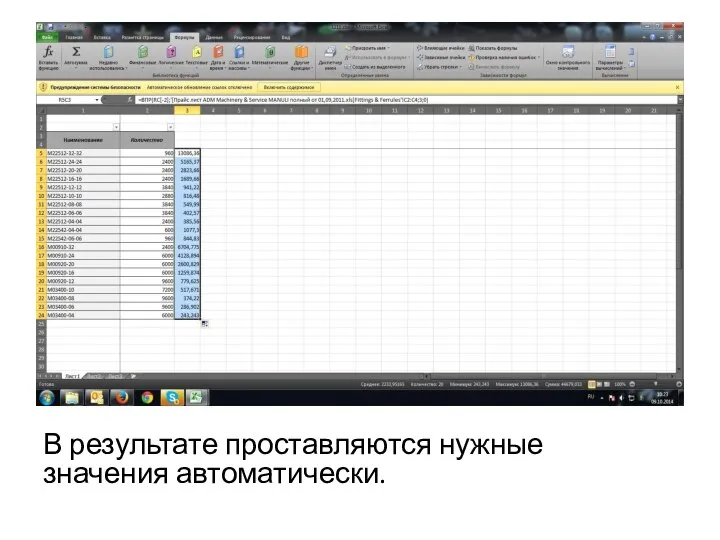Open the Date and Time functions icon
This screenshot has width=720, height=540.
219,51
